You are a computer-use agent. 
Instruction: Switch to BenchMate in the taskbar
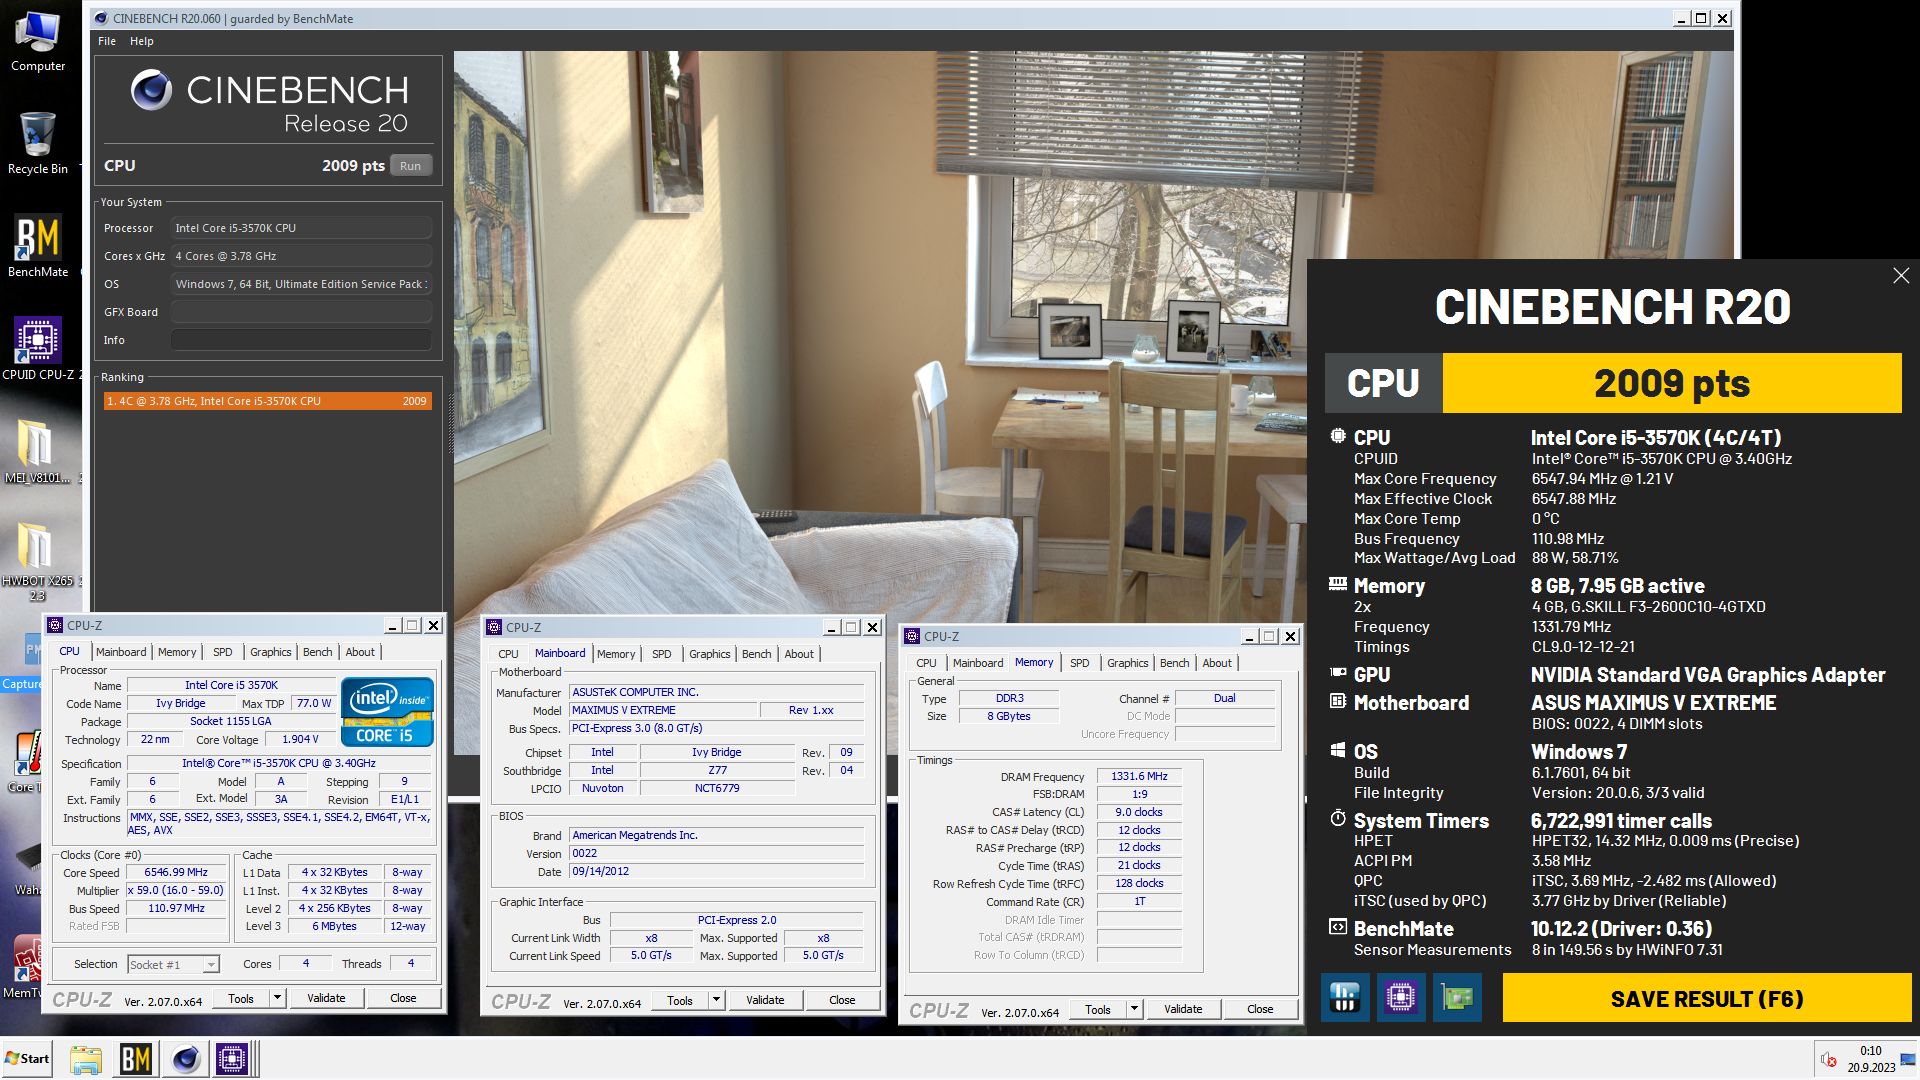pyautogui.click(x=136, y=1059)
